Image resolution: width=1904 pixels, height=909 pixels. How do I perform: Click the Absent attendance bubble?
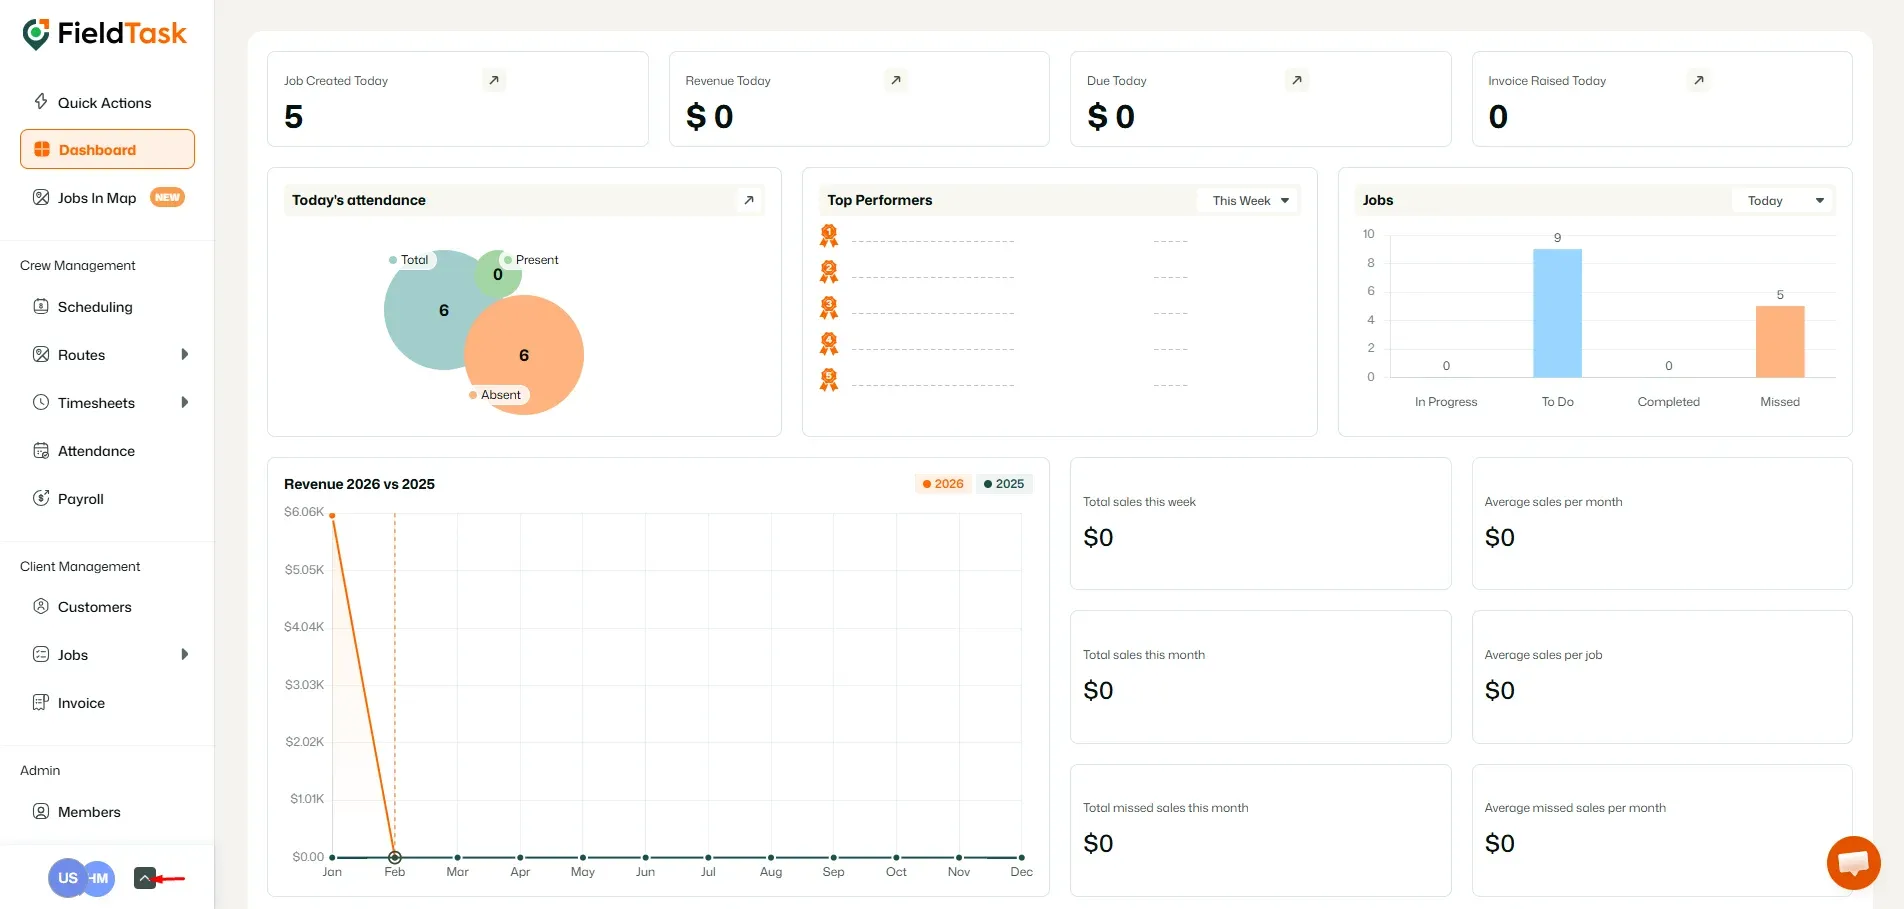(524, 355)
